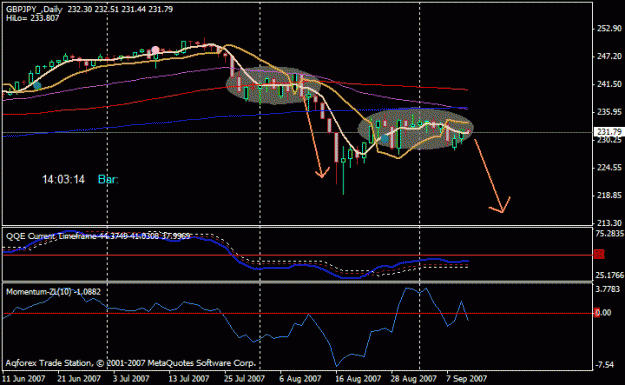The image size is (625, 385).
Task: Select the 25.1766 QQE scale value
Action: tap(609, 275)
